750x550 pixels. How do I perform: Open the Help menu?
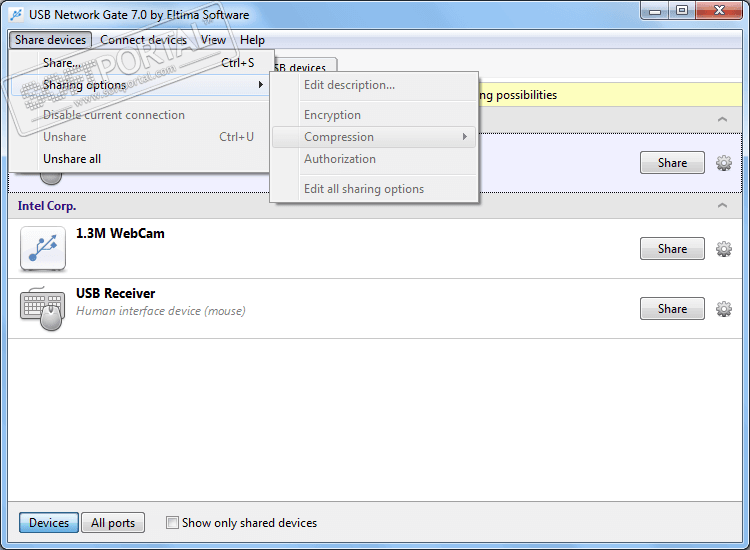coord(252,40)
